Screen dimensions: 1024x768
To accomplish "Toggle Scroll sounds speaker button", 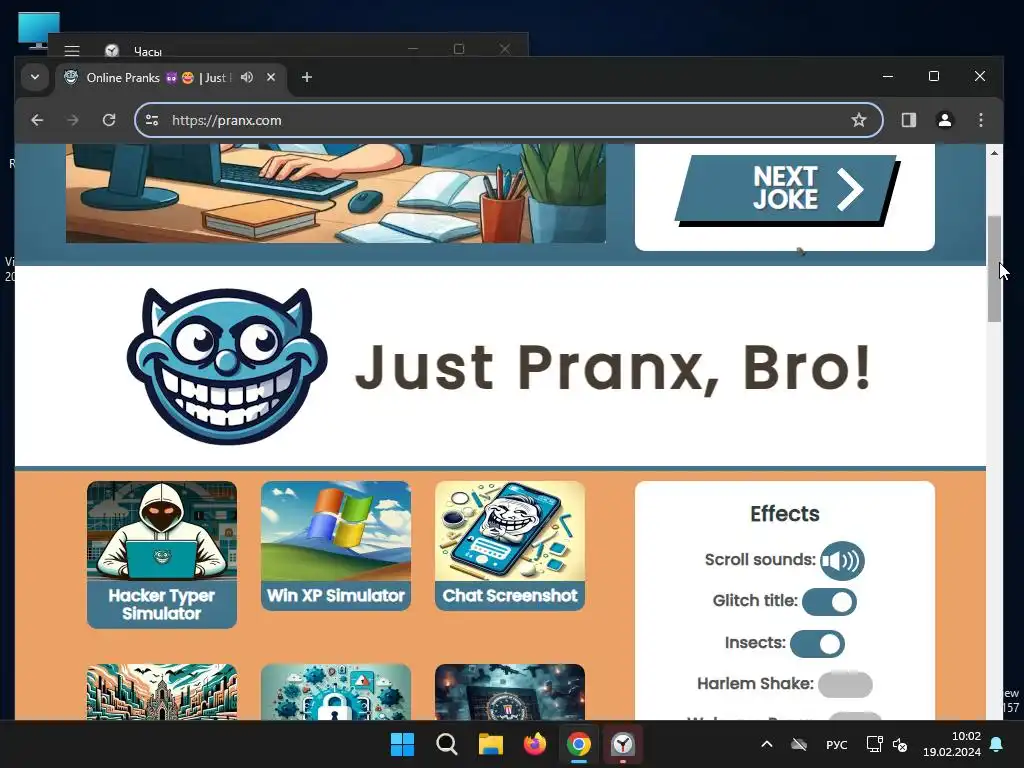I will [842, 560].
